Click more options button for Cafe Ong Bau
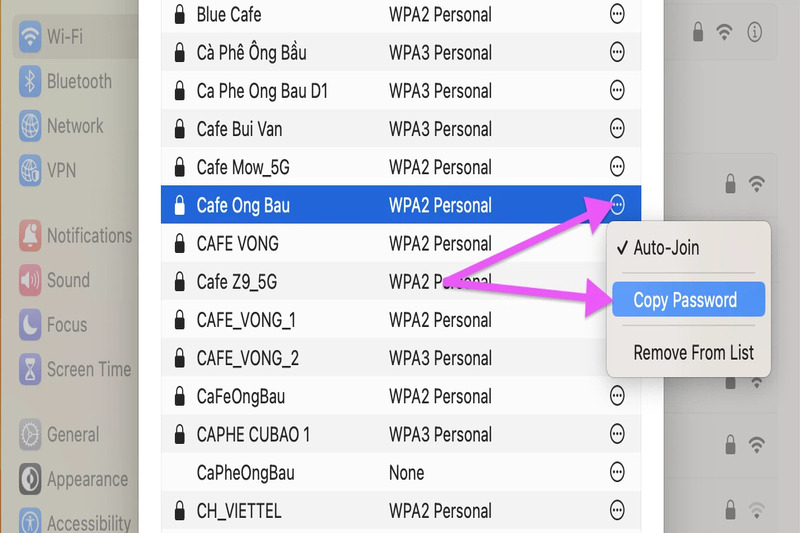Image resolution: width=800 pixels, height=533 pixels. (x=618, y=206)
